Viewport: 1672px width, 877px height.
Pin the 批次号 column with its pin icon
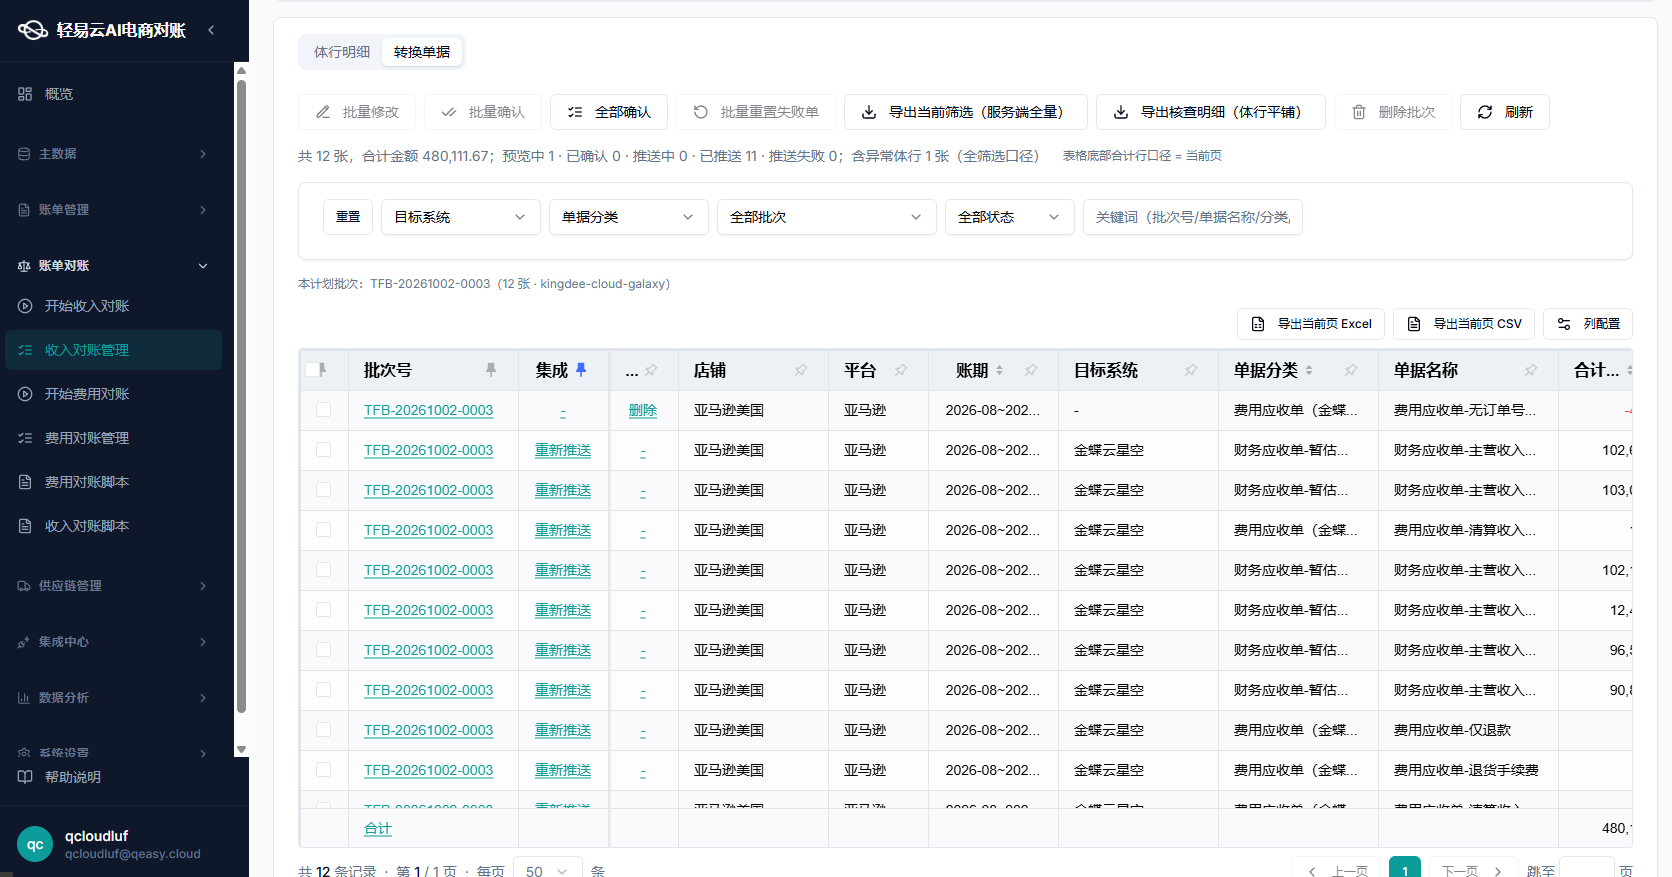[491, 370]
